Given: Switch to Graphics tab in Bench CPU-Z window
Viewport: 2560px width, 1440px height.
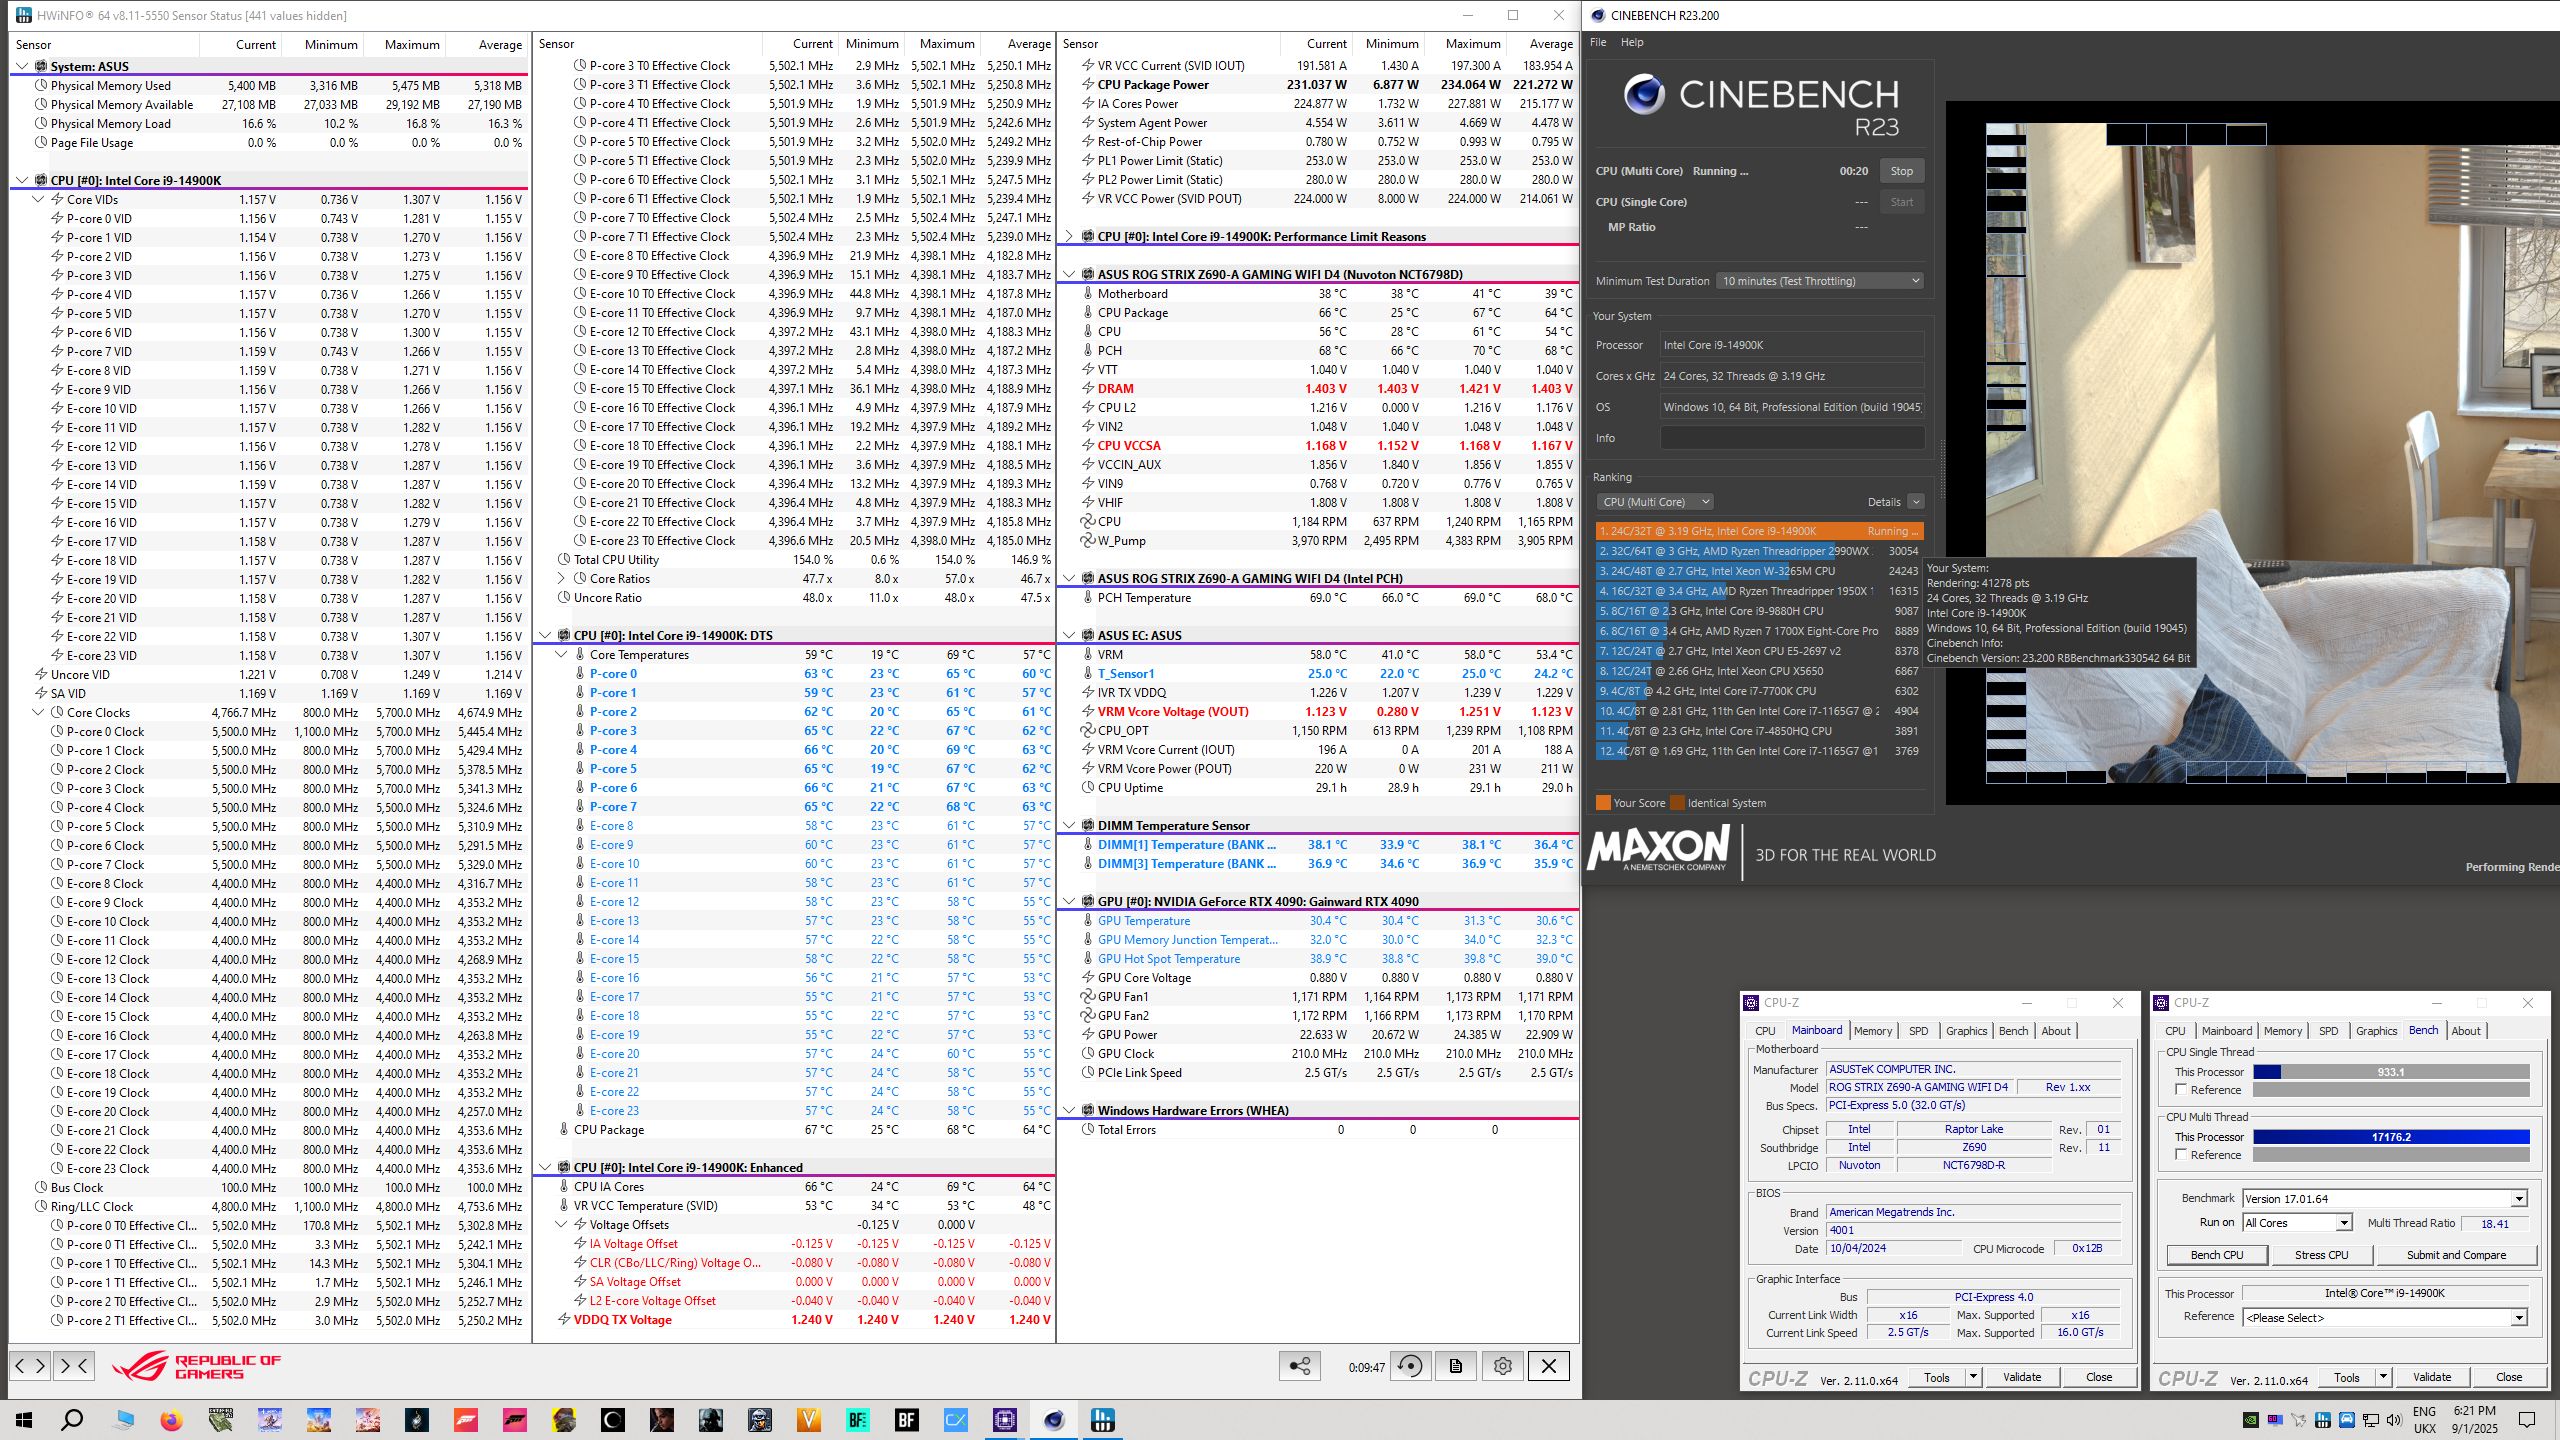Looking at the screenshot, I should [x=2376, y=1031].
